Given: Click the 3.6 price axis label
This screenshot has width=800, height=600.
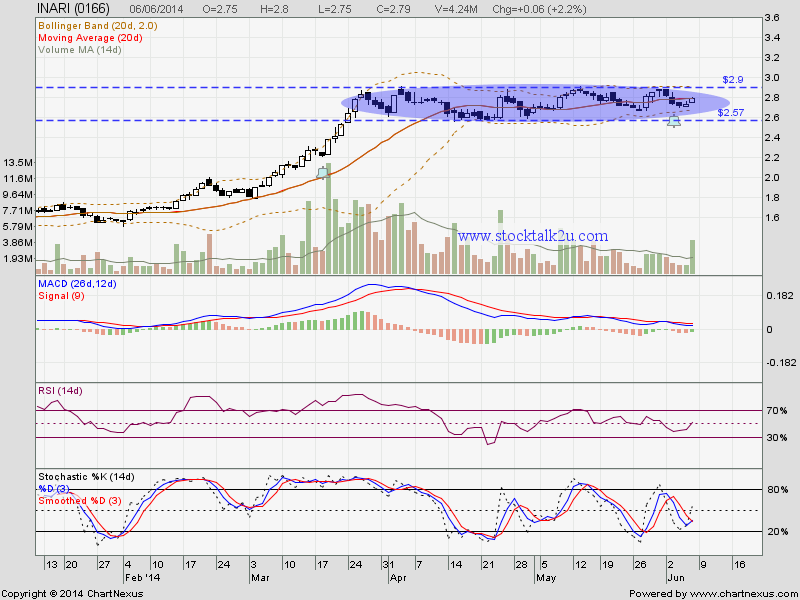Looking at the screenshot, I should click(771, 18).
